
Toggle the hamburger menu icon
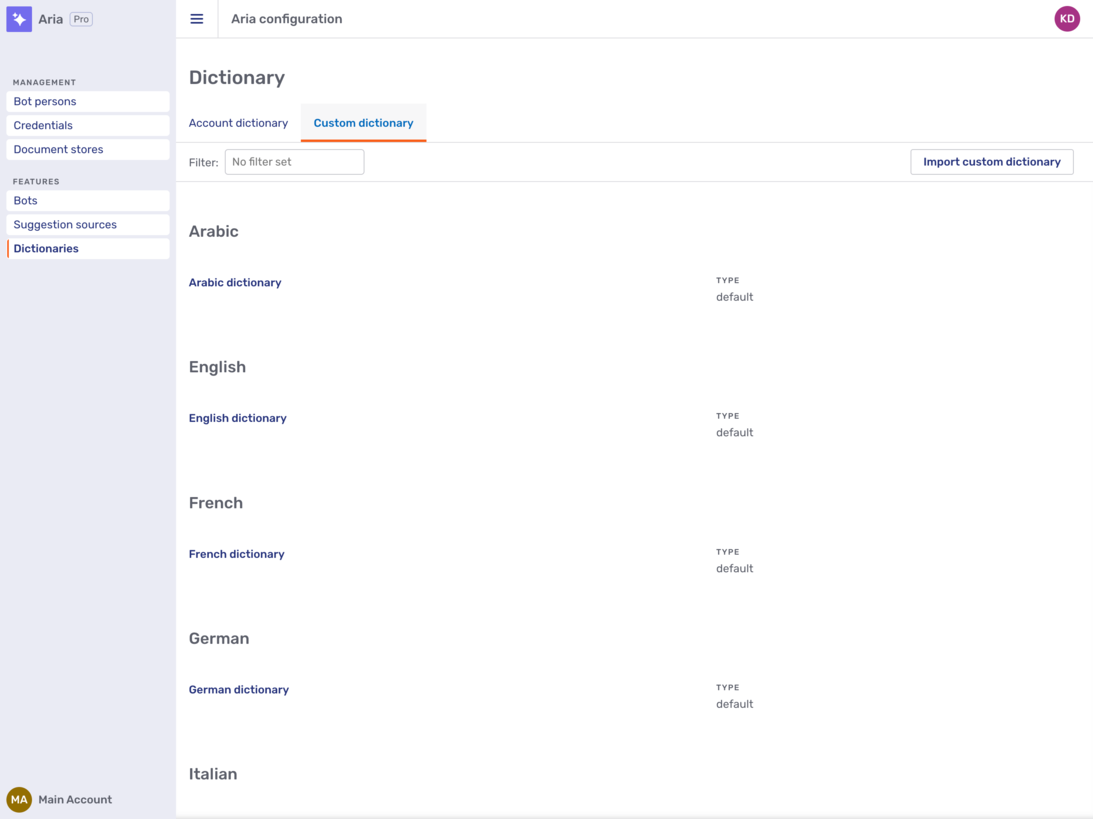(x=197, y=19)
